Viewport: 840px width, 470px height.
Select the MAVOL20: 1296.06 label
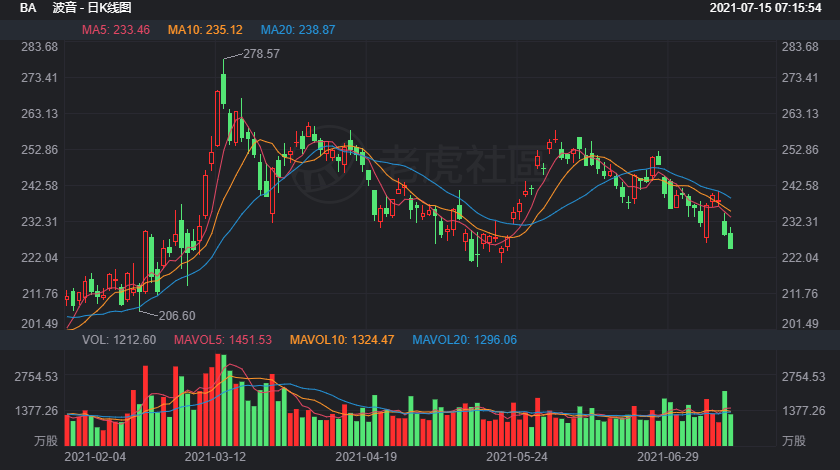pyautogui.click(x=464, y=340)
